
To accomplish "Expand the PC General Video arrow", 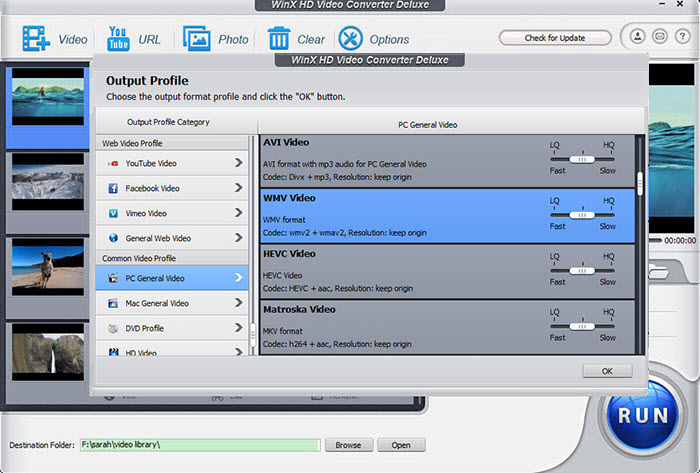I will [x=238, y=278].
